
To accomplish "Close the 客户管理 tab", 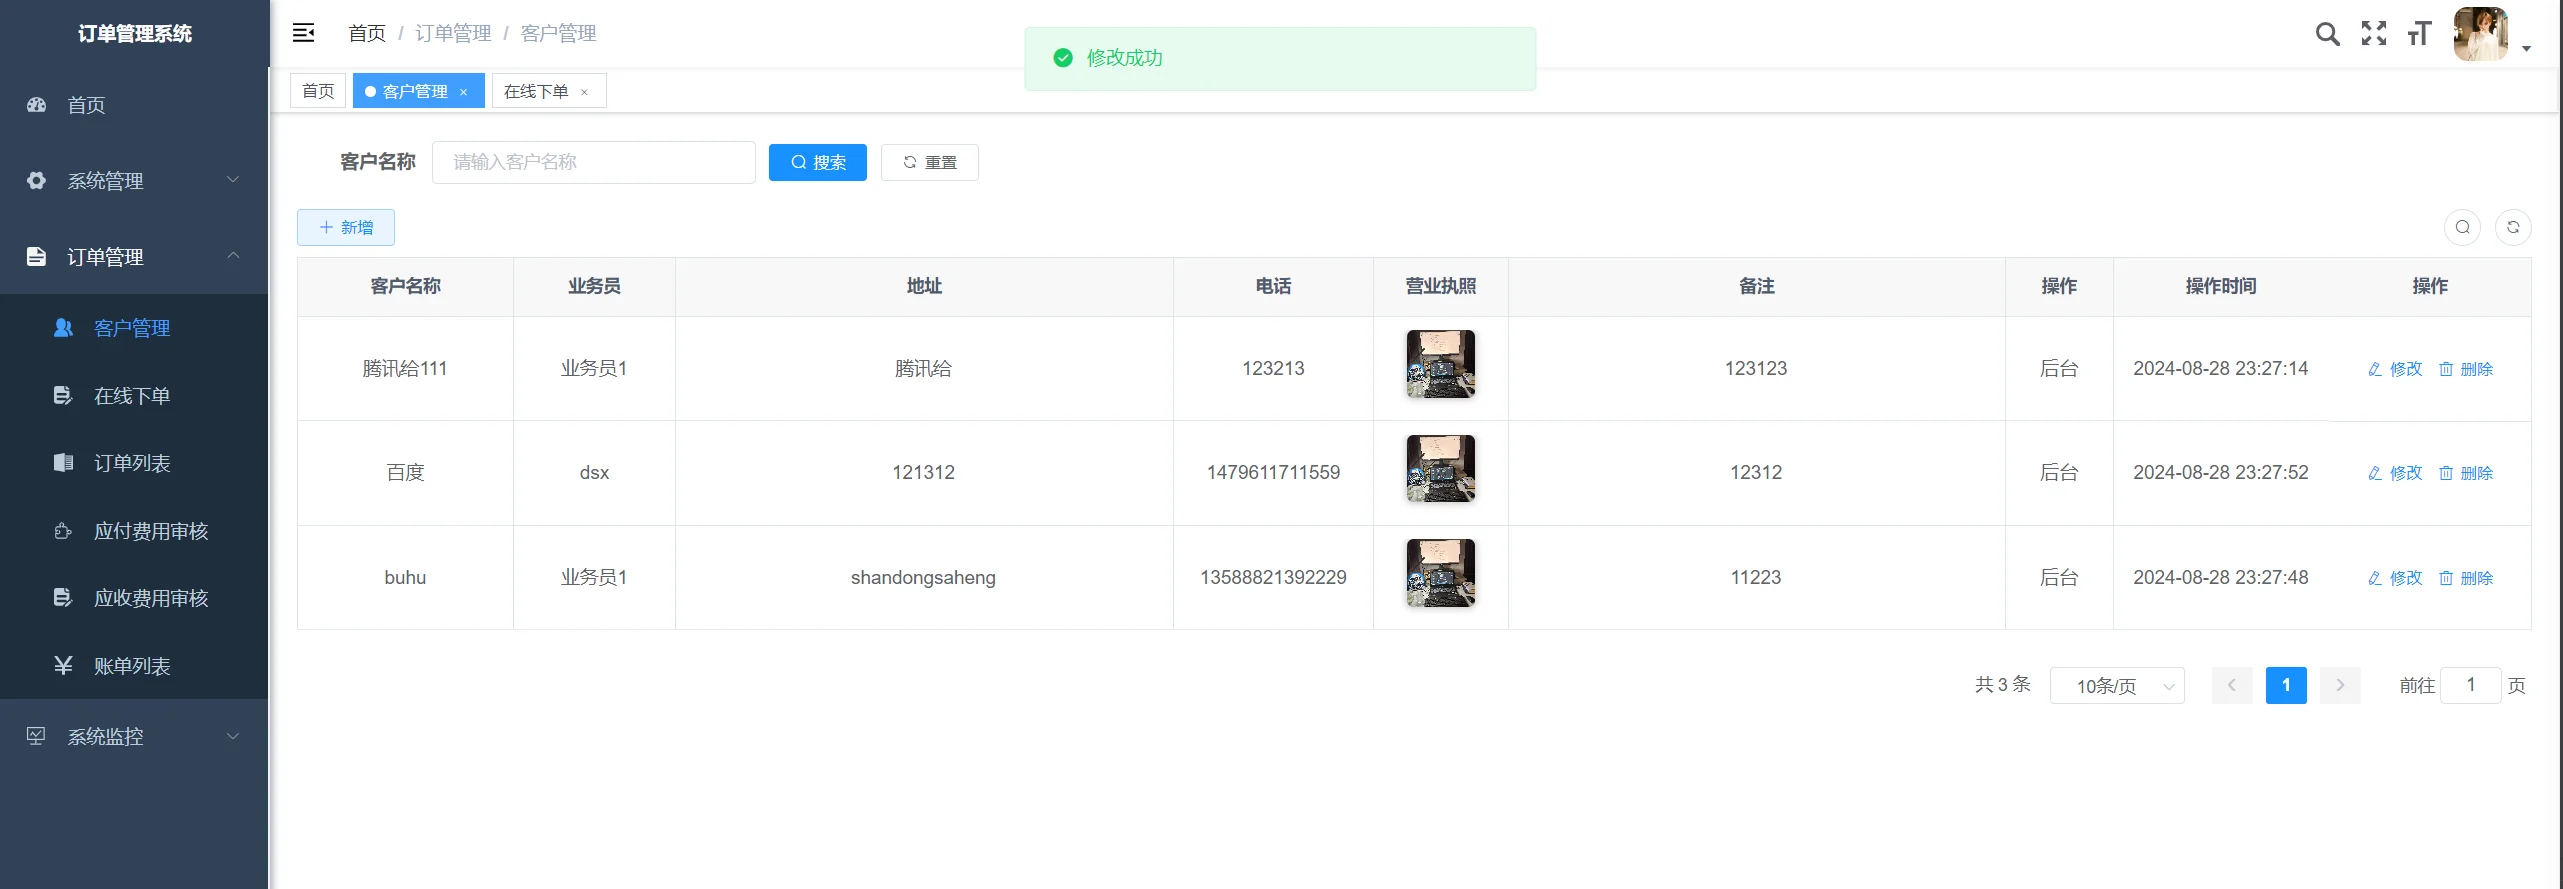I will pyautogui.click(x=463, y=92).
